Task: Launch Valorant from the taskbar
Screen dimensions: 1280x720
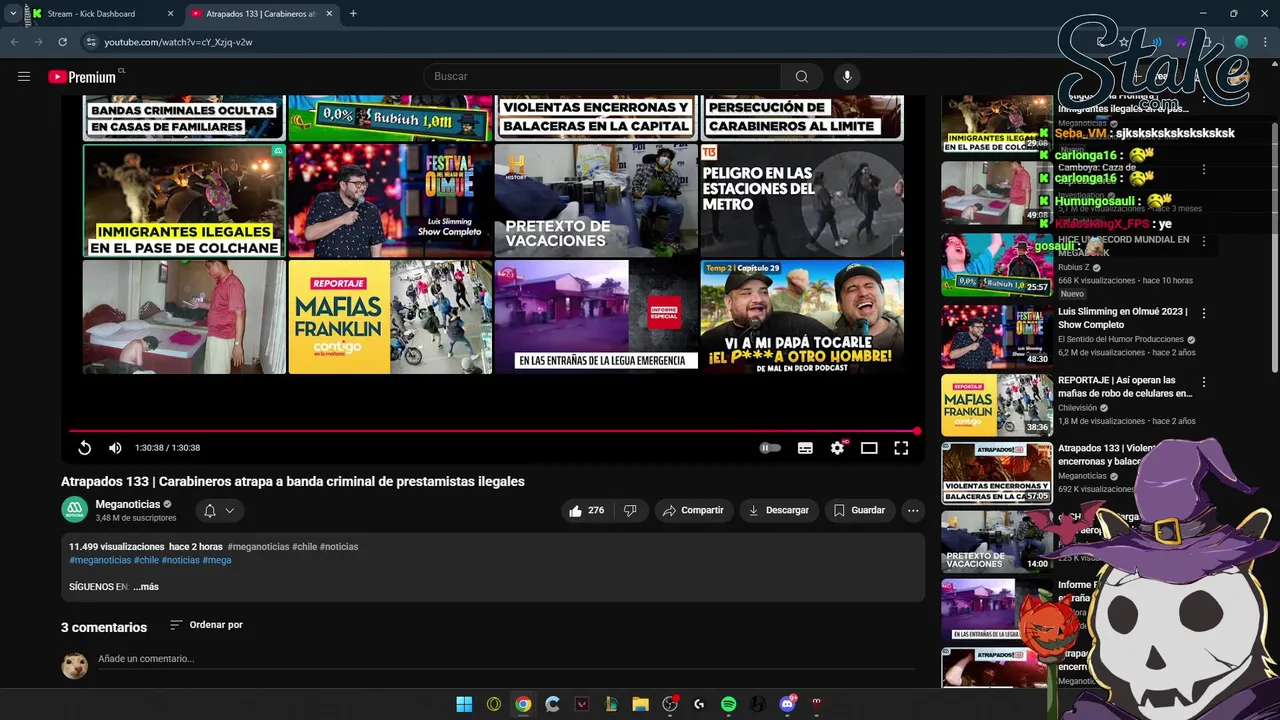Action: click(x=582, y=704)
